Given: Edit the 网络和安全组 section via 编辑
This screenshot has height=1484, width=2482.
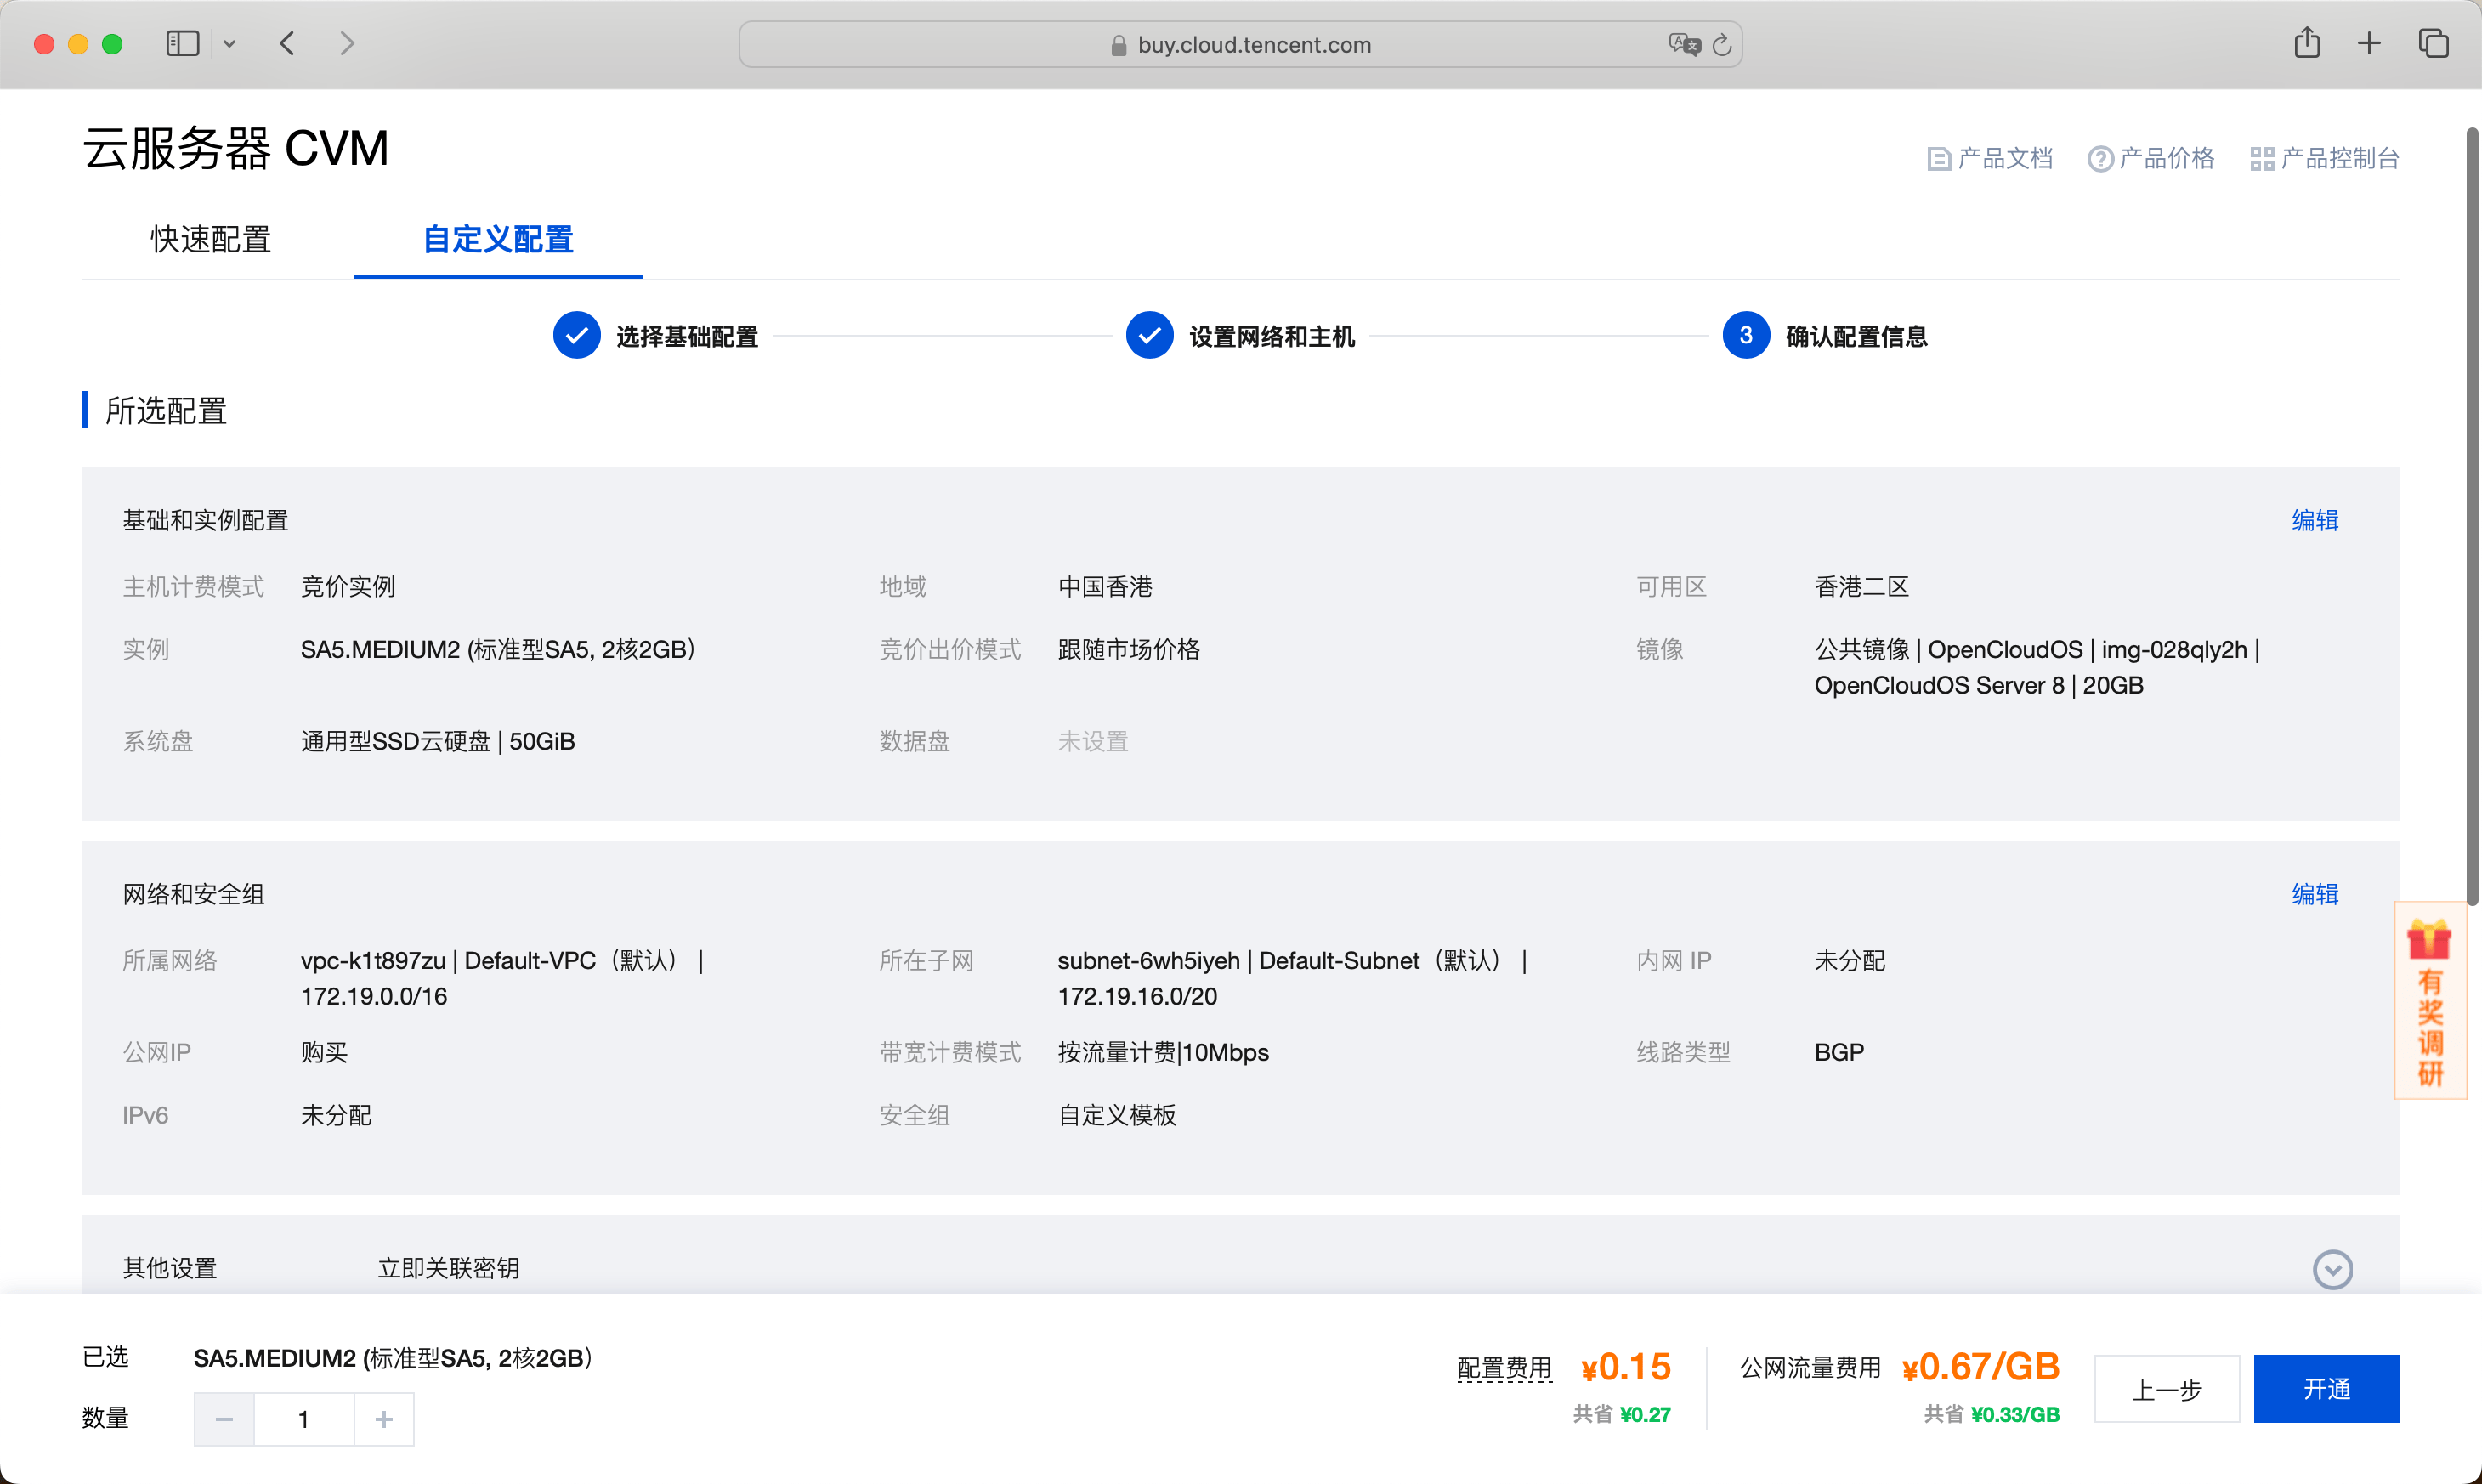Looking at the screenshot, I should pos(2315,893).
